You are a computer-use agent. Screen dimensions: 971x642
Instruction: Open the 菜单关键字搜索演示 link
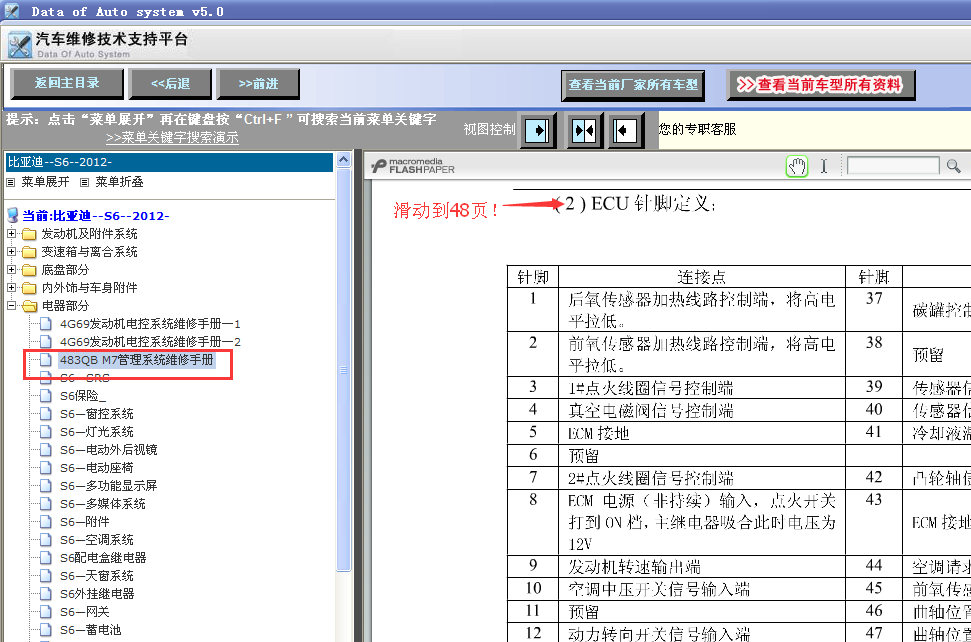[172, 137]
